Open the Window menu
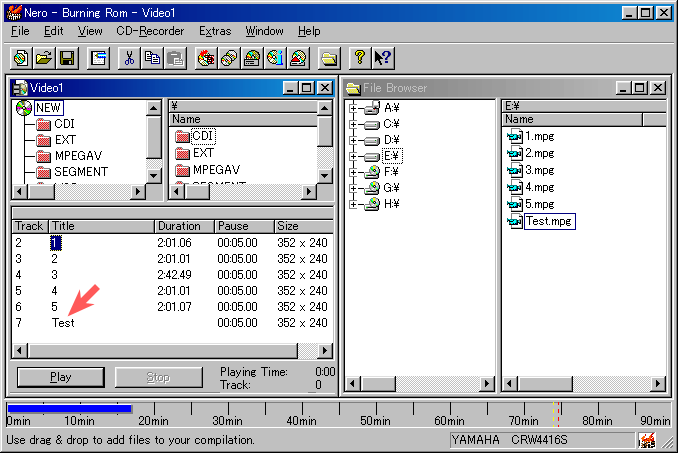This screenshot has height=453, width=678. point(264,31)
